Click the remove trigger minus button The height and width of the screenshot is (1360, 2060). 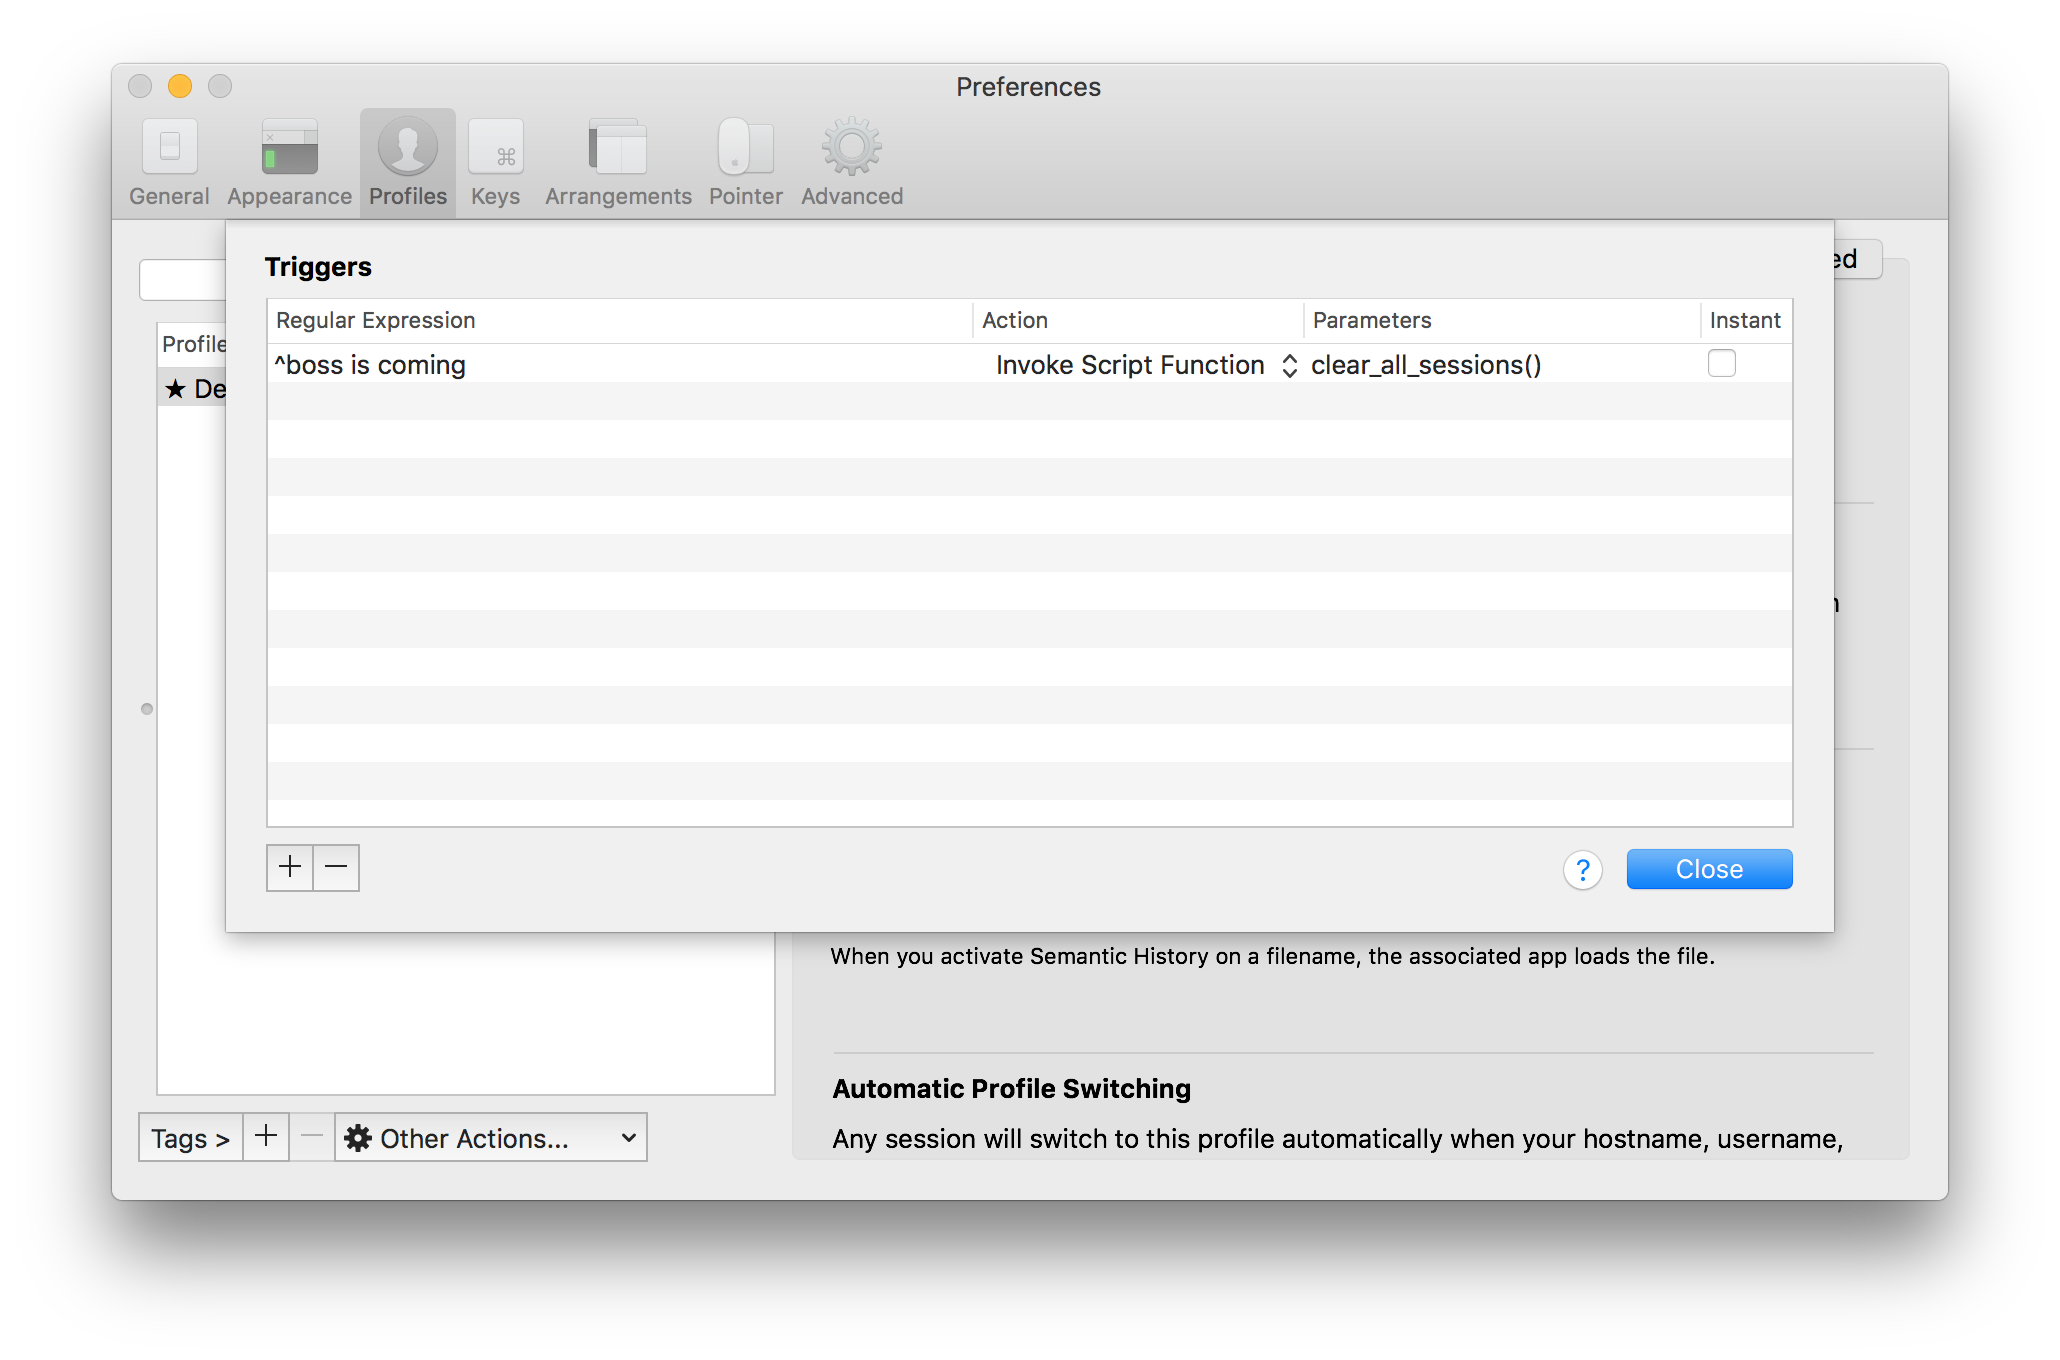pos(335,867)
